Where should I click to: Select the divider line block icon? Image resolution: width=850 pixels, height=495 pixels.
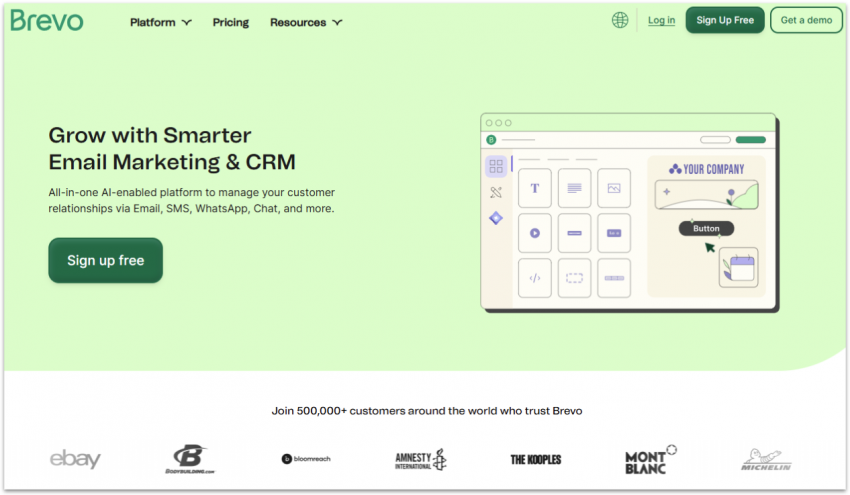pyautogui.click(x=574, y=233)
